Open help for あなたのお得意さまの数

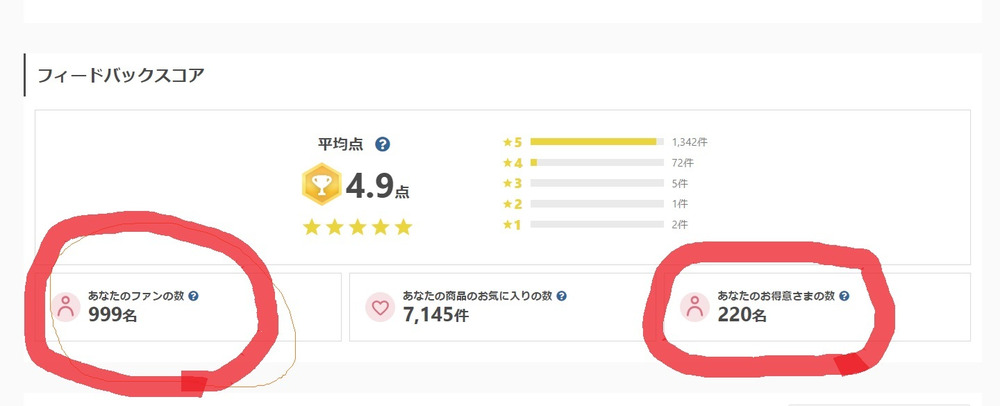[845, 297]
